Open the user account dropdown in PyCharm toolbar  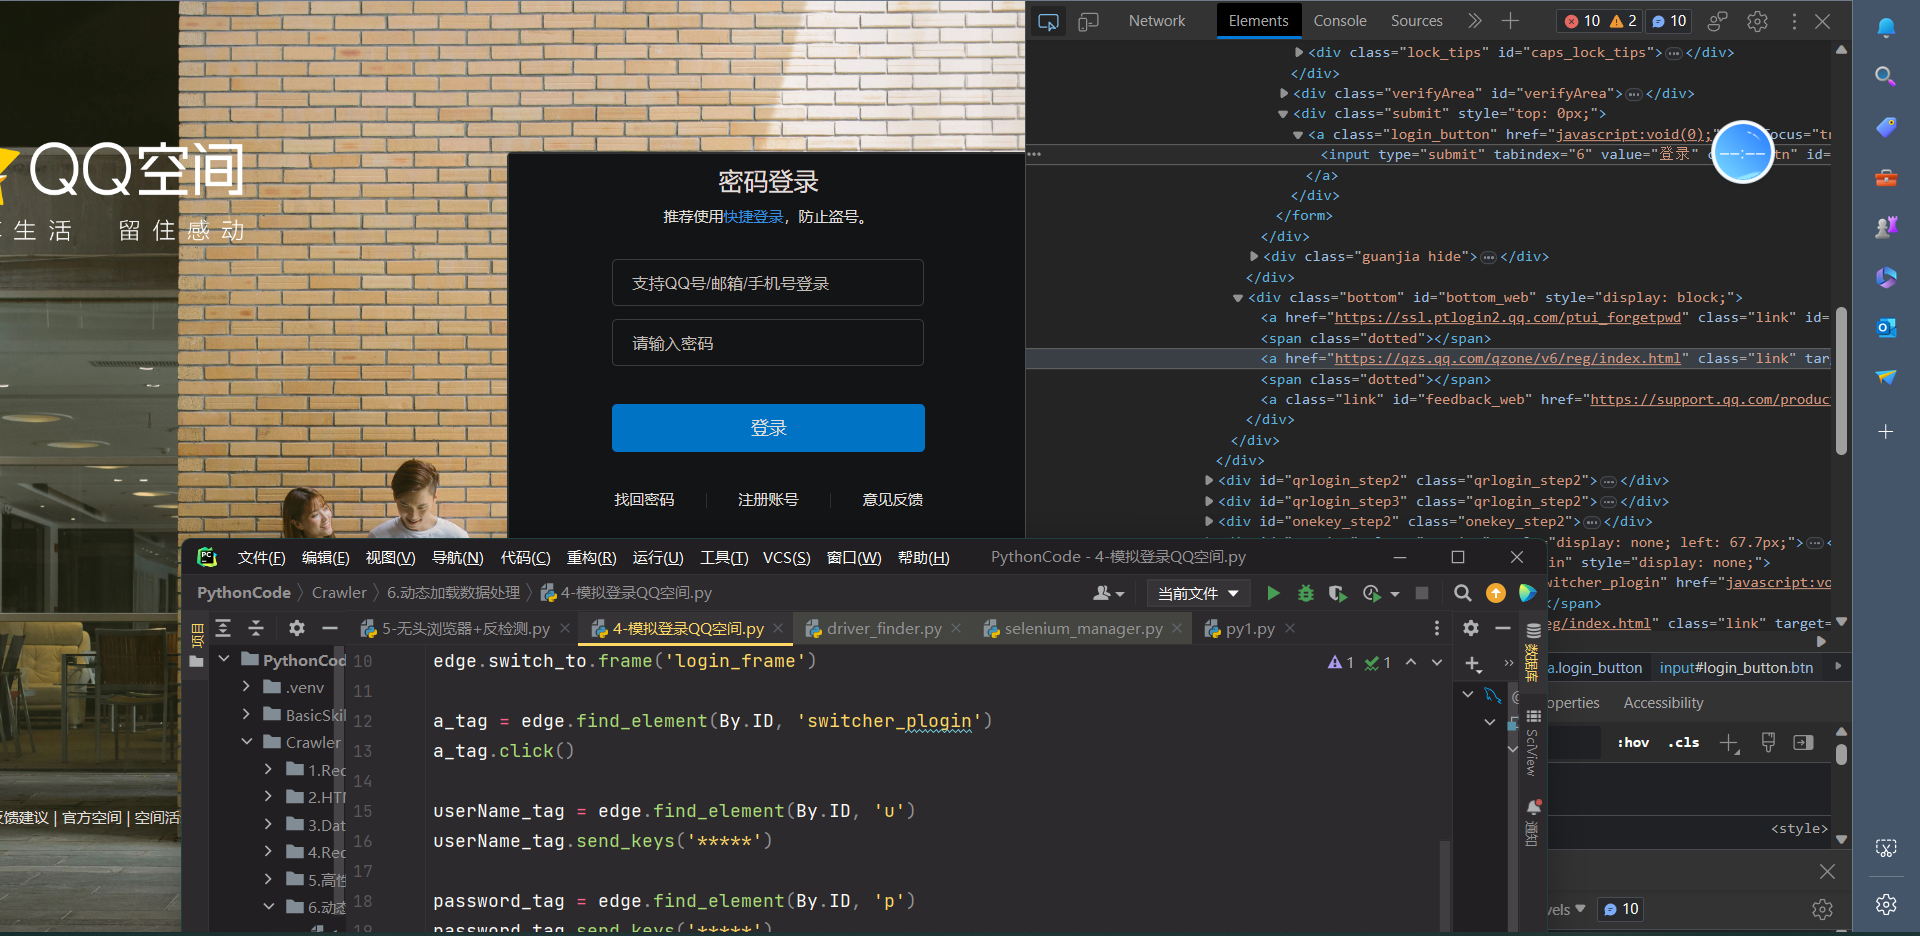click(1109, 593)
